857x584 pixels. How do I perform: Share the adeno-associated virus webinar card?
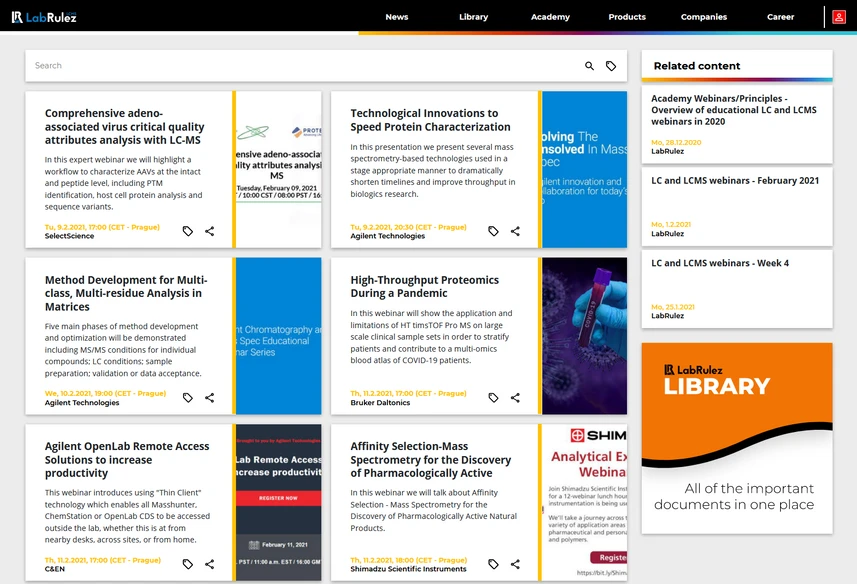pyautogui.click(x=209, y=231)
